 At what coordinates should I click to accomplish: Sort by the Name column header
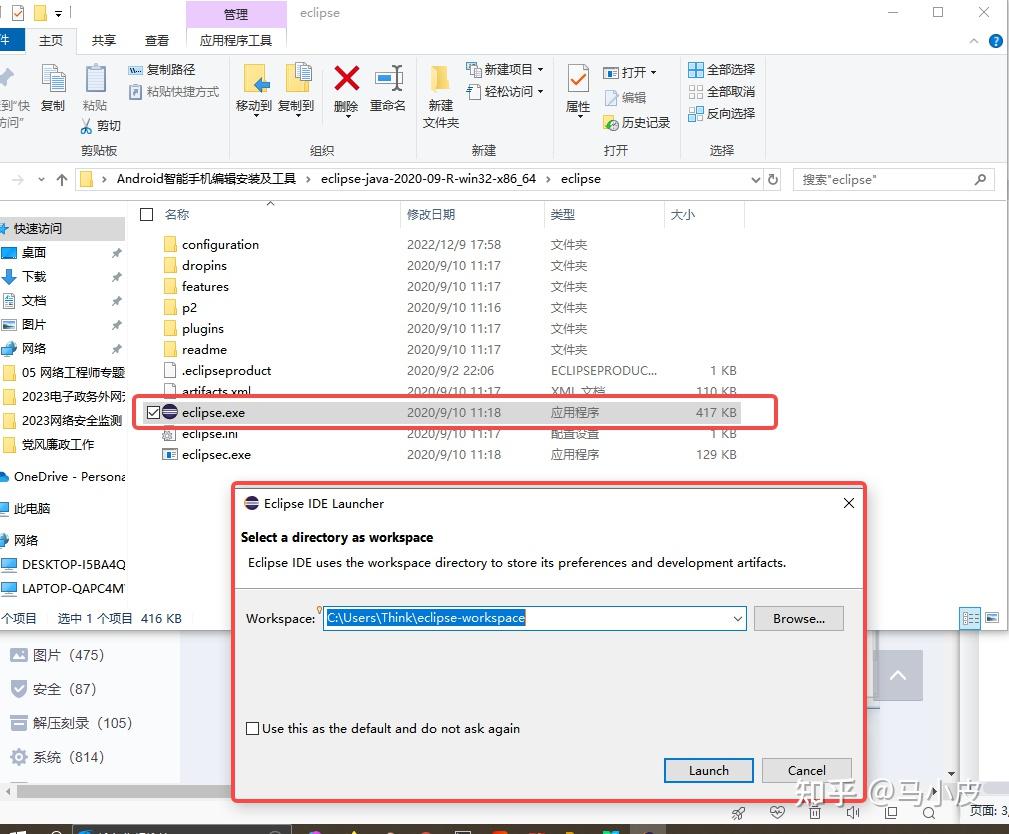click(177, 214)
